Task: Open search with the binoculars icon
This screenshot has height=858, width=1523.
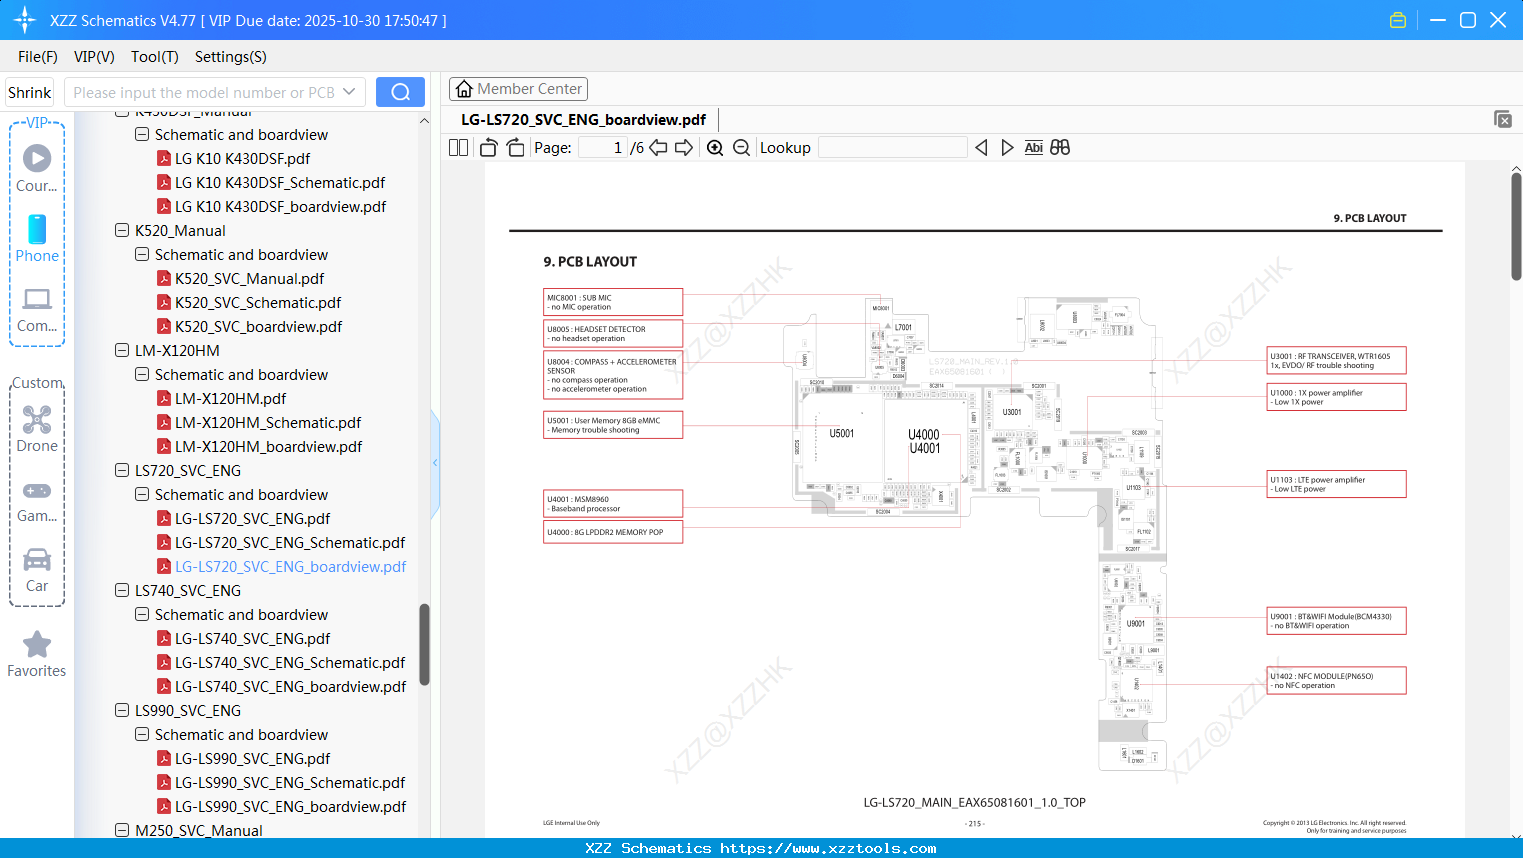Action: [1060, 147]
